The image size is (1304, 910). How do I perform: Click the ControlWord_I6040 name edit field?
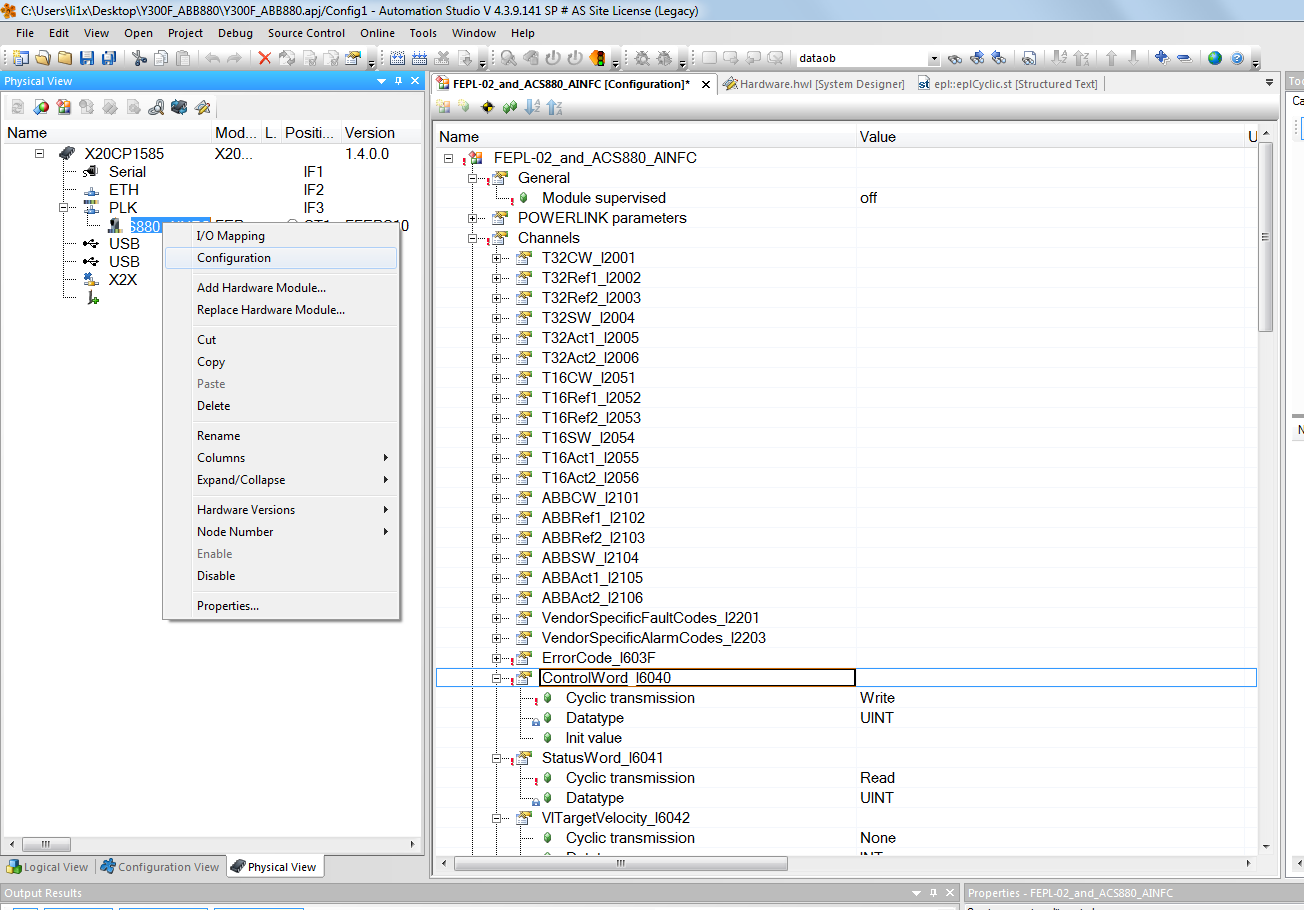point(697,678)
